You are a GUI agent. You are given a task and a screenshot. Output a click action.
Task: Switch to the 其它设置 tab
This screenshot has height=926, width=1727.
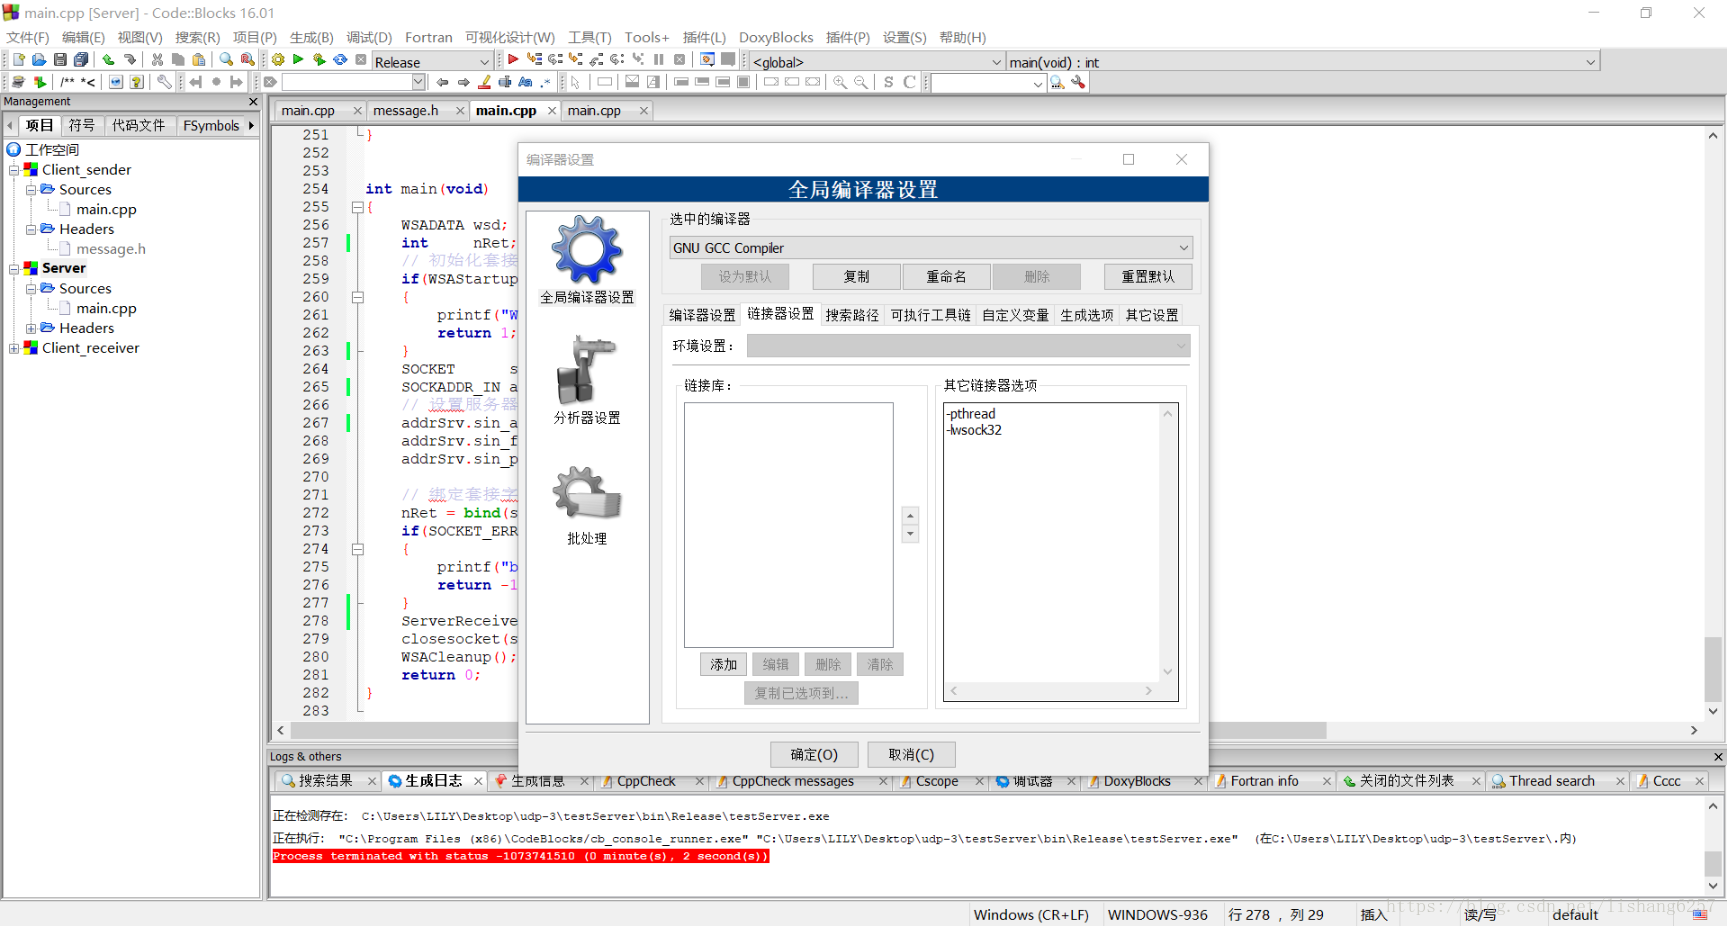(1152, 315)
